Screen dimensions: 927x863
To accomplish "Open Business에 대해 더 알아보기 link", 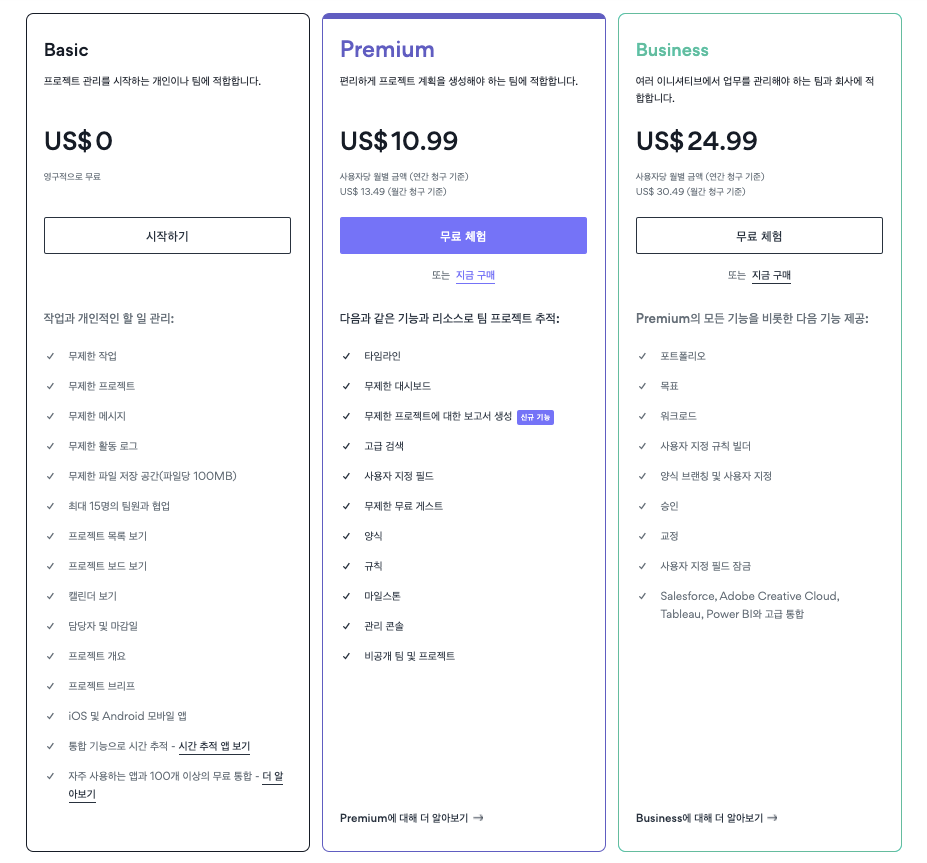I will tap(699, 818).
